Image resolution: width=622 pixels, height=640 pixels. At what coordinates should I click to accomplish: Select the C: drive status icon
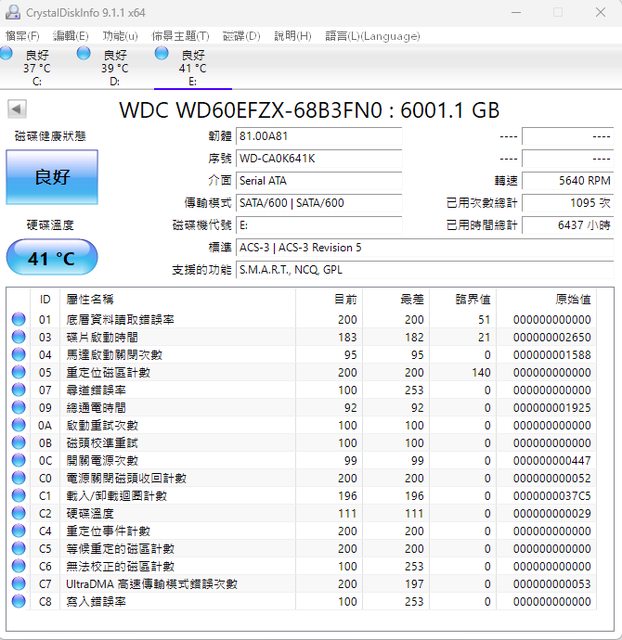pos(14,54)
